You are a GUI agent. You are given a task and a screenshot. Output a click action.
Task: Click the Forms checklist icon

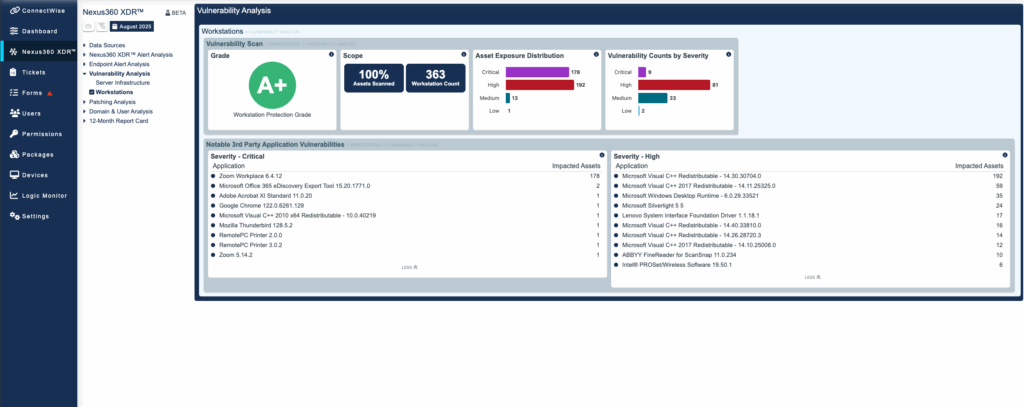[14, 93]
